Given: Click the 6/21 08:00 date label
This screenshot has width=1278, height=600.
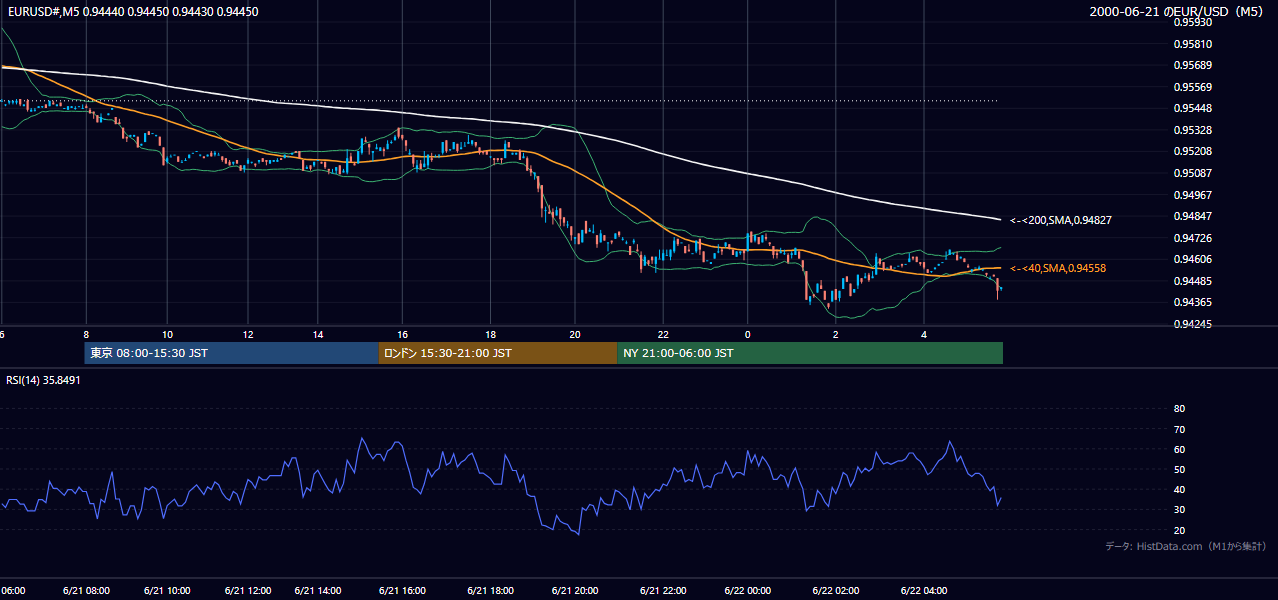Looking at the screenshot, I should [x=87, y=590].
